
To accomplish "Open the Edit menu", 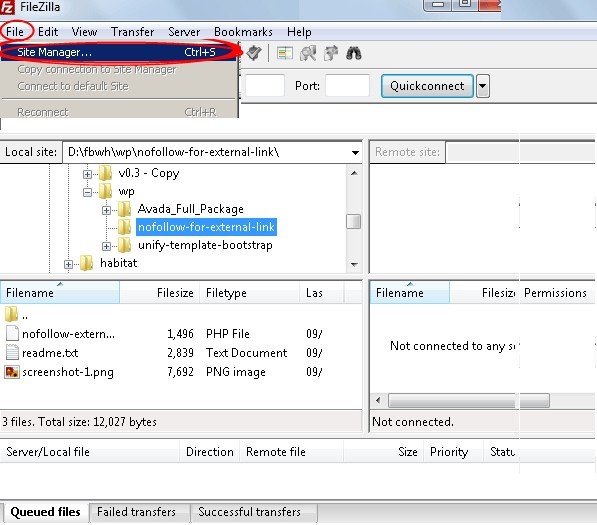I will click(x=48, y=32).
